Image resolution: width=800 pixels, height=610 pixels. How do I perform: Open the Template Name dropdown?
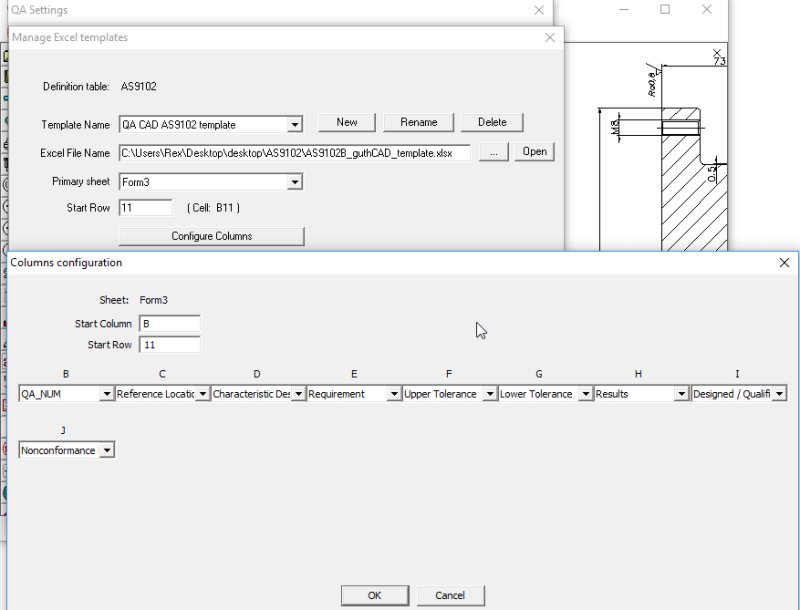(x=295, y=124)
